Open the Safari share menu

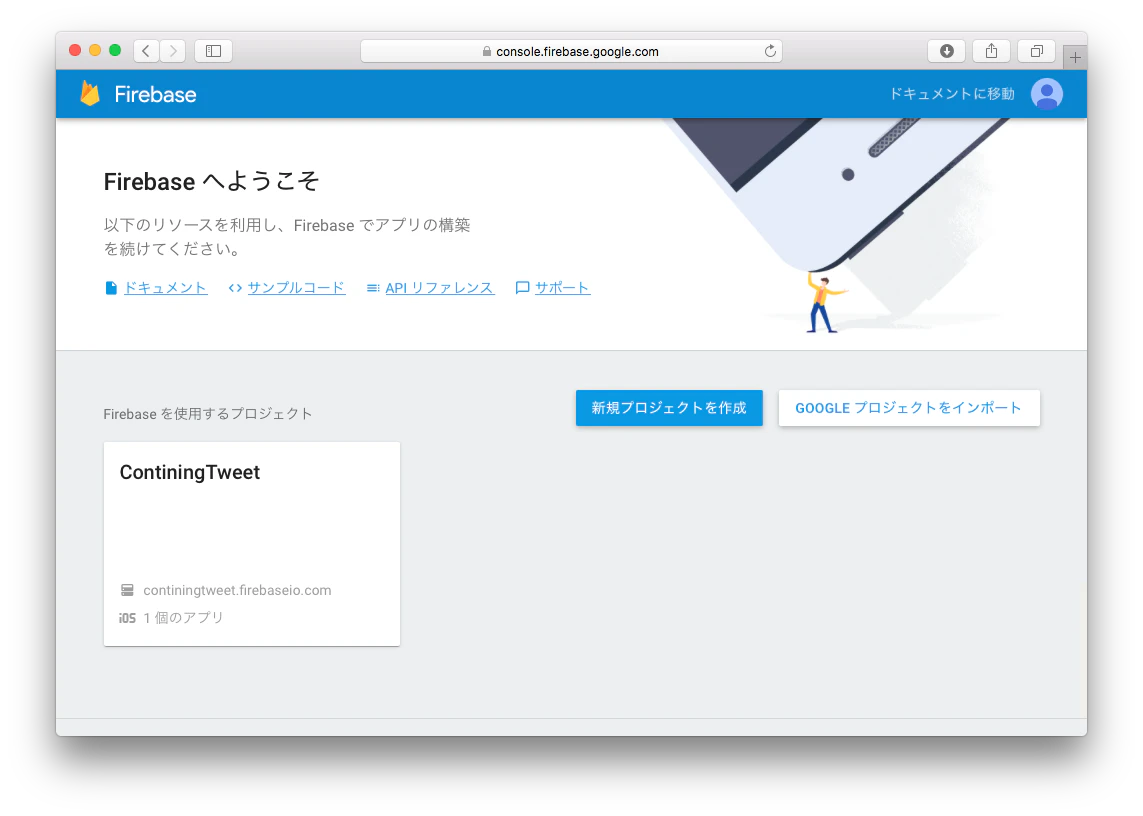(x=991, y=51)
